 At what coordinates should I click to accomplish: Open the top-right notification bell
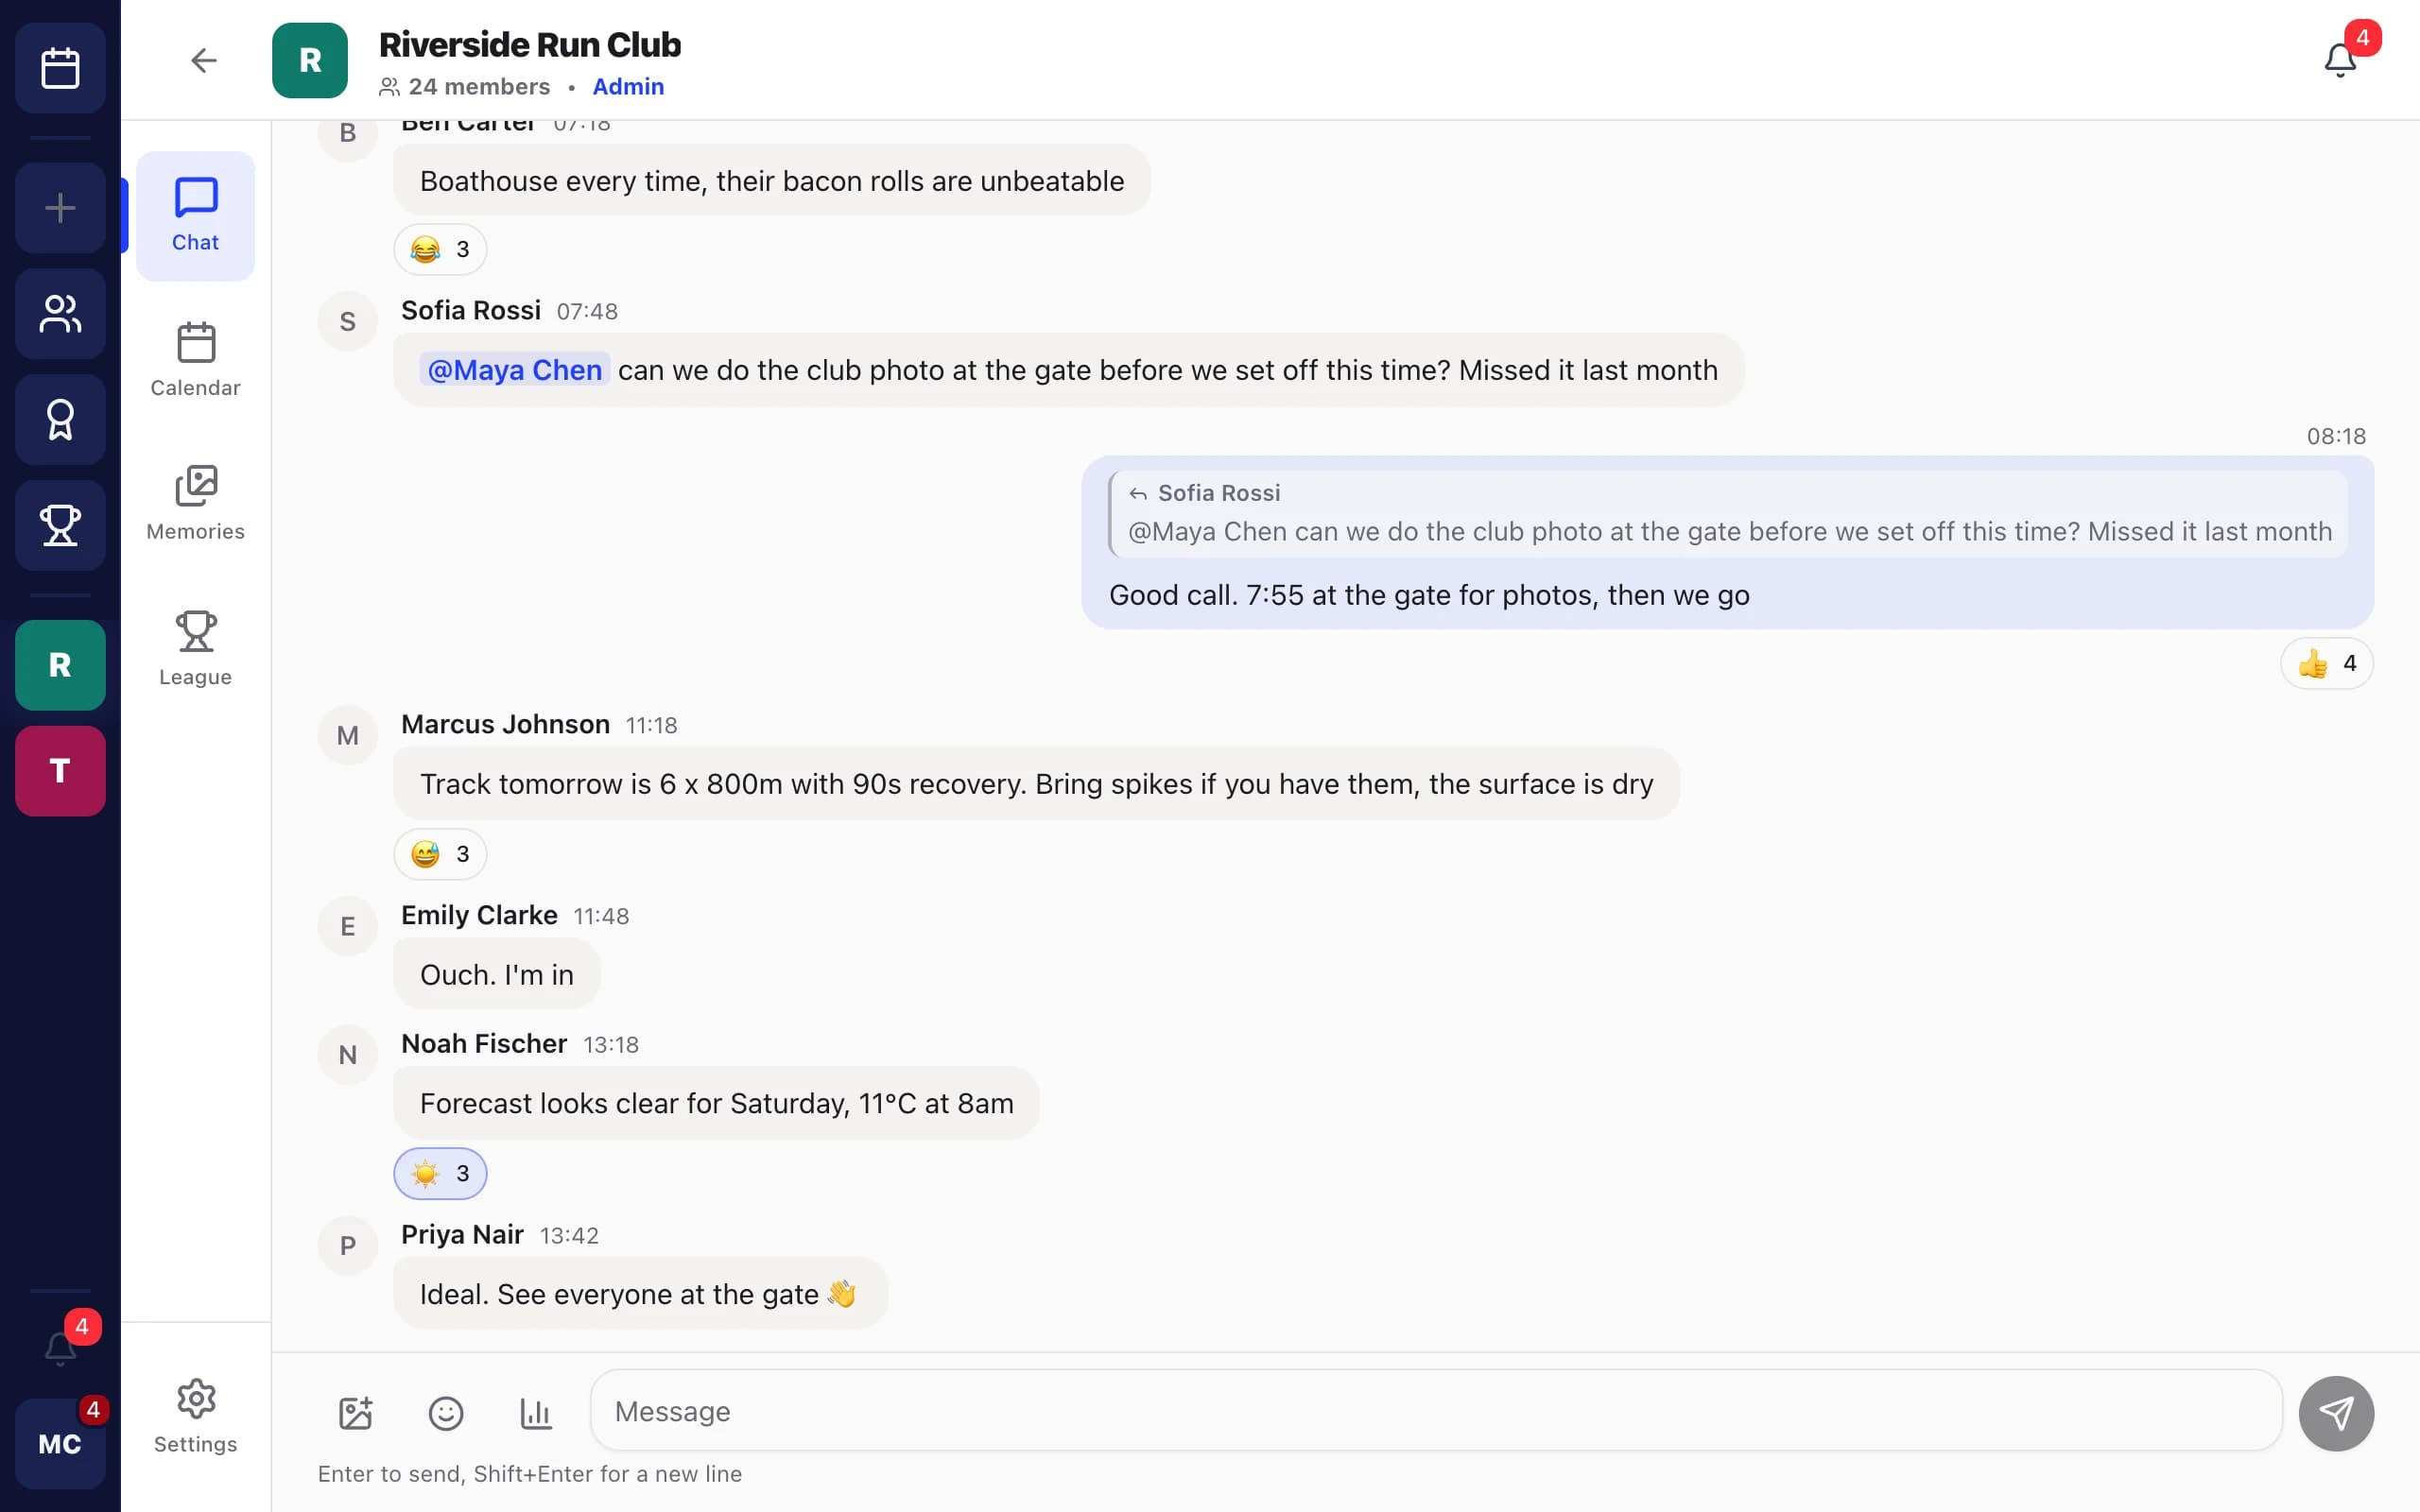(x=2340, y=60)
